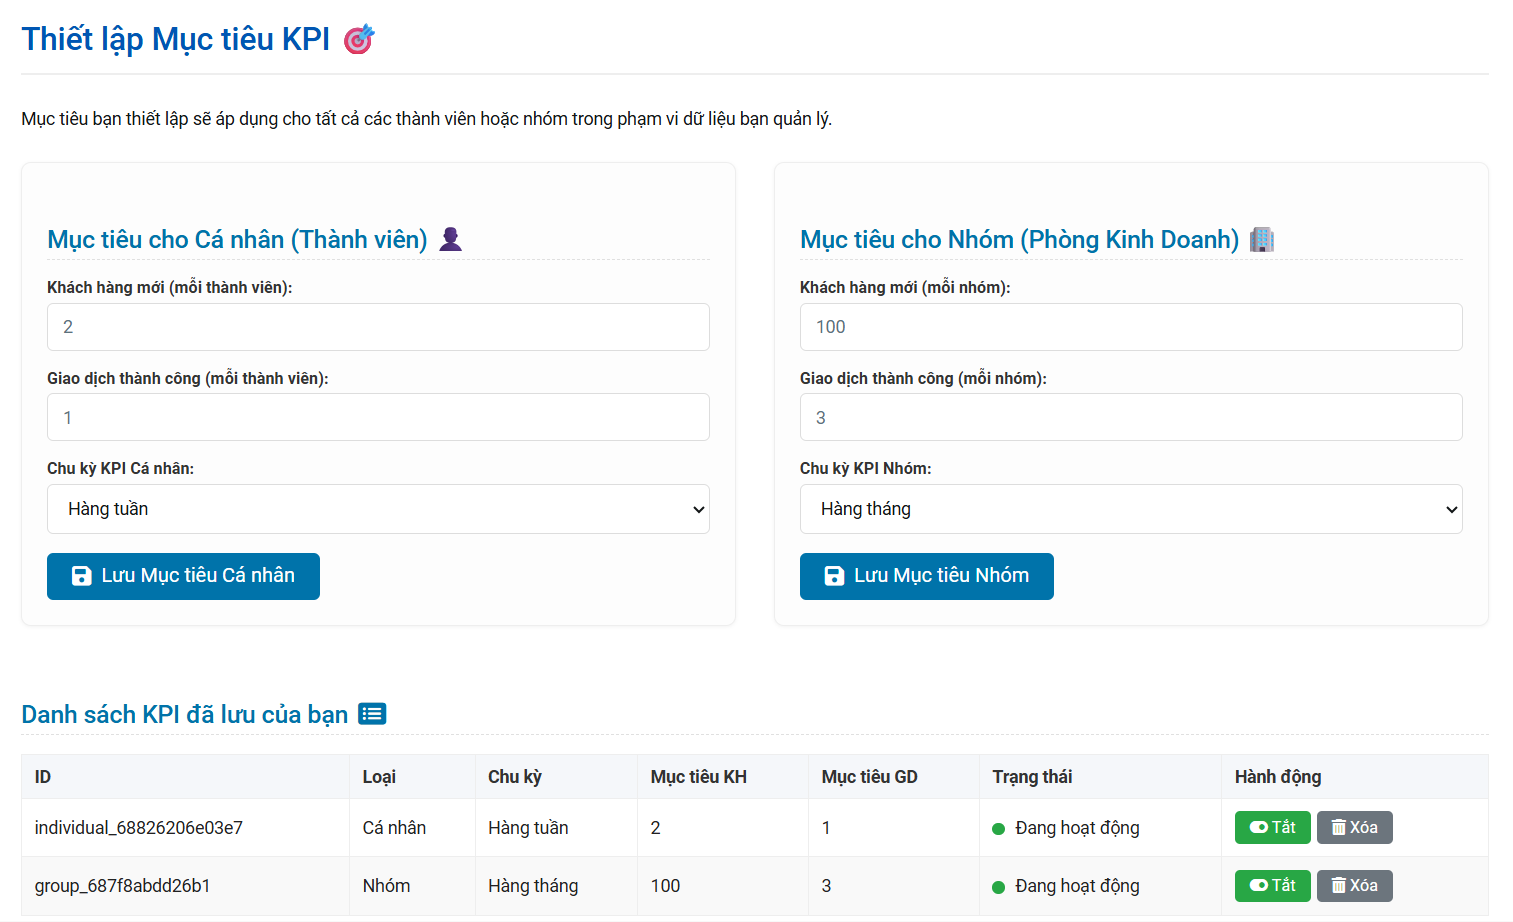Turn off the individual_68826206e03e7 KPI with Tắt
Image resolution: width=1513 pixels, height=922 pixels.
click(1272, 827)
